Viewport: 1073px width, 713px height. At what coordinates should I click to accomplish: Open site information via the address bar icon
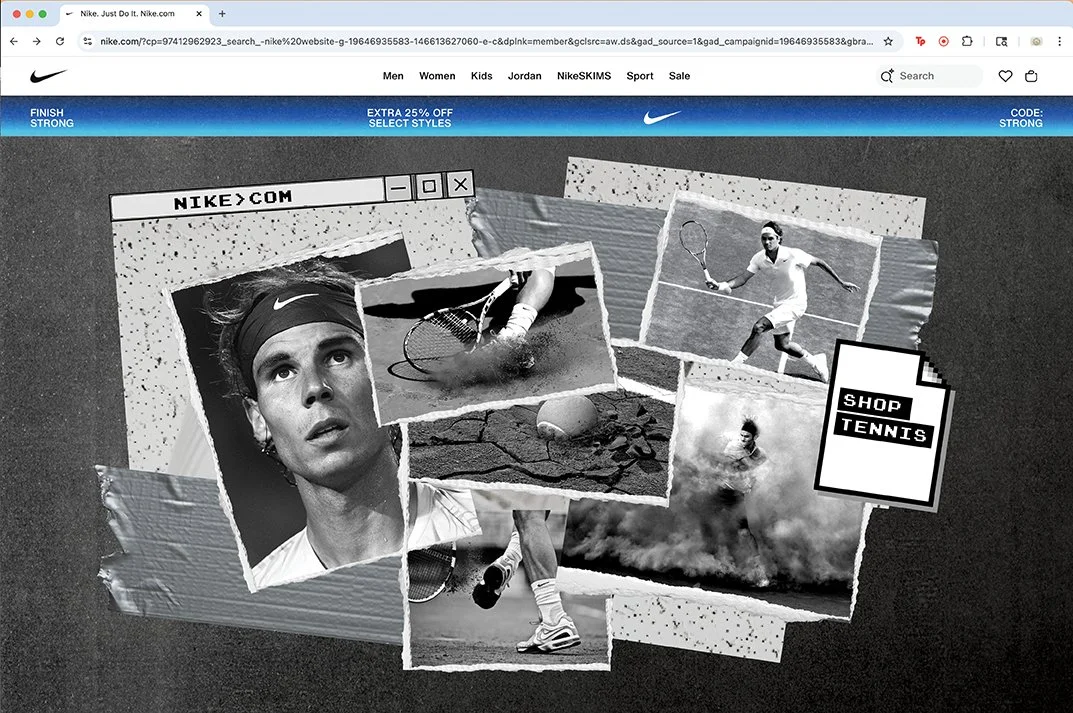88,41
